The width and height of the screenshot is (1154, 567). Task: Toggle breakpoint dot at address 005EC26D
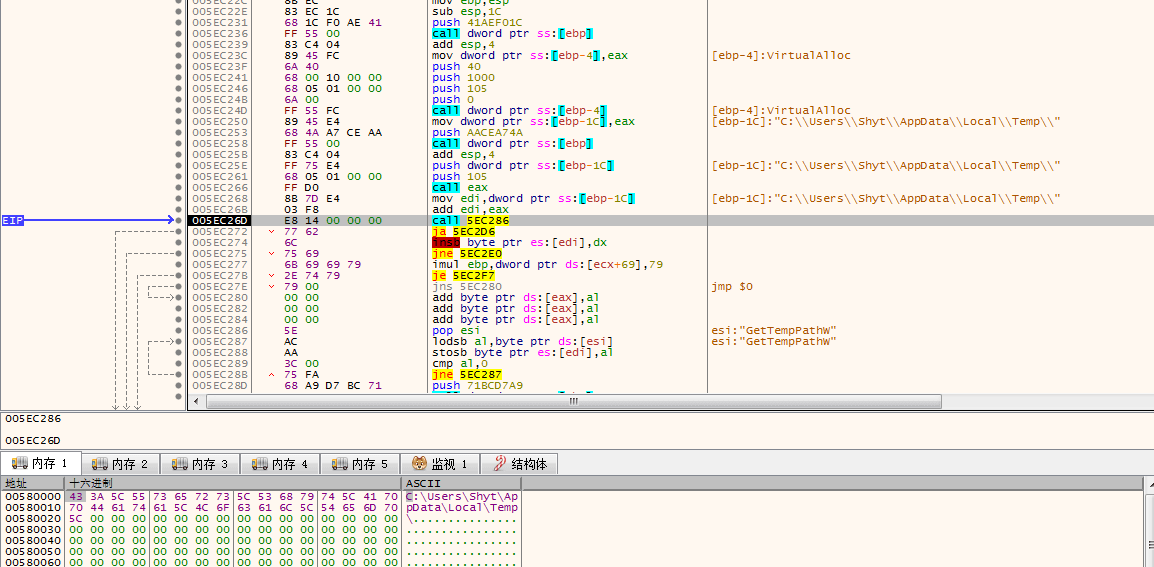point(179,220)
